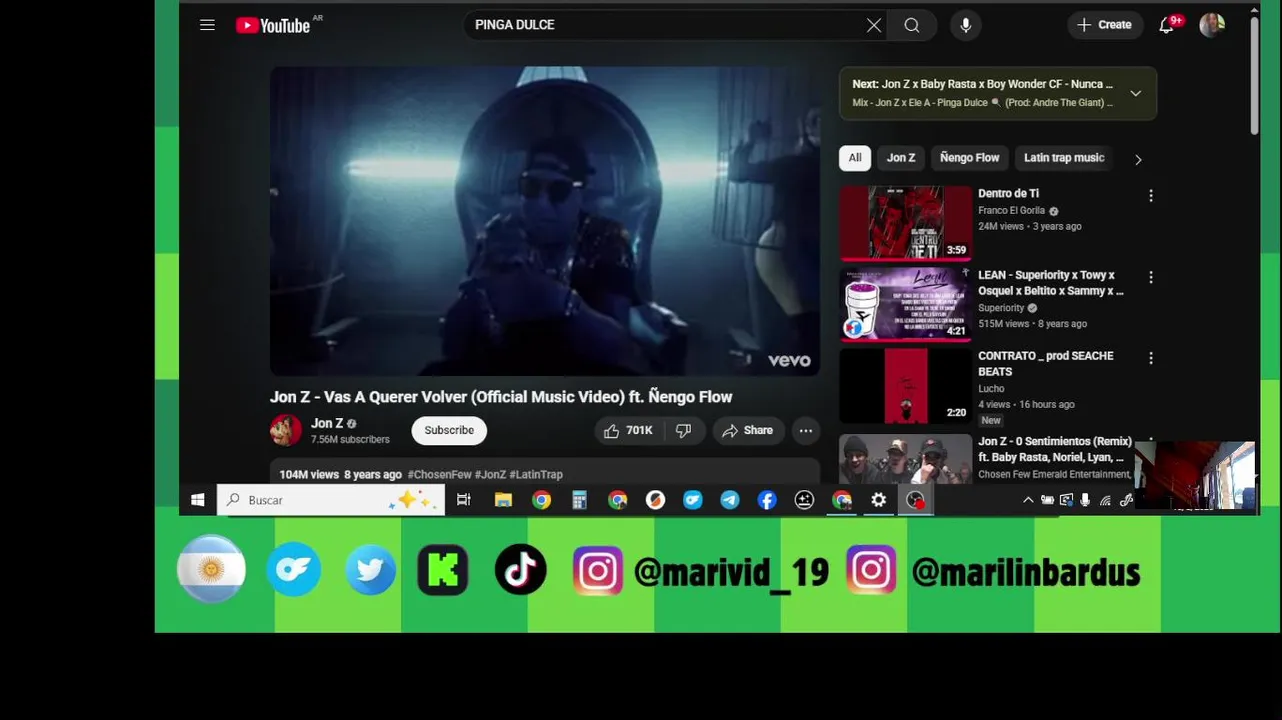
Task: Click the #LatinTrap hashtag
Action: click(x=536, y=474)
